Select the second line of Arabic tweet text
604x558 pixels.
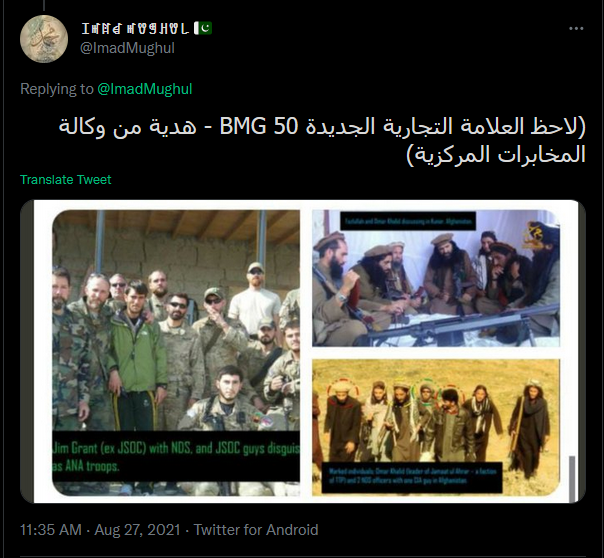(496, 154)
